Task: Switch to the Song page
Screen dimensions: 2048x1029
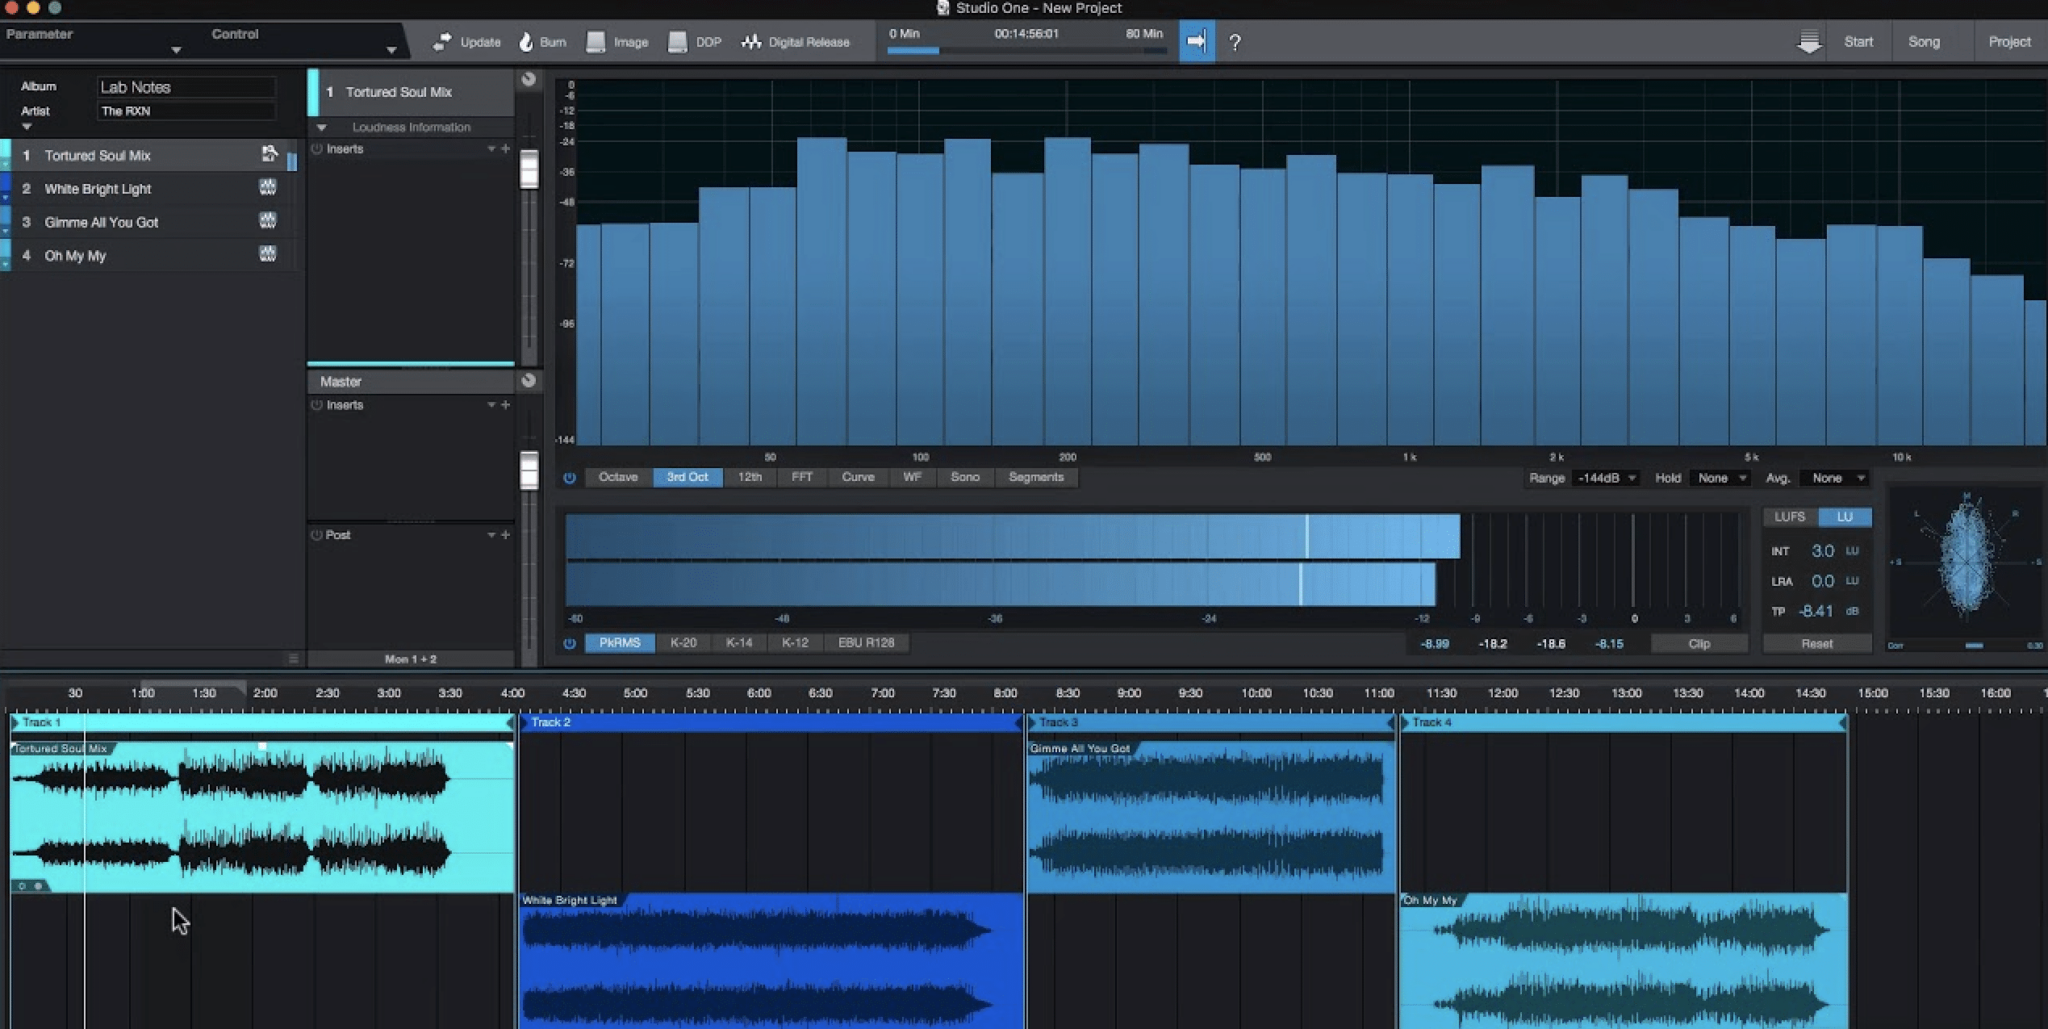Action: 1924,41
